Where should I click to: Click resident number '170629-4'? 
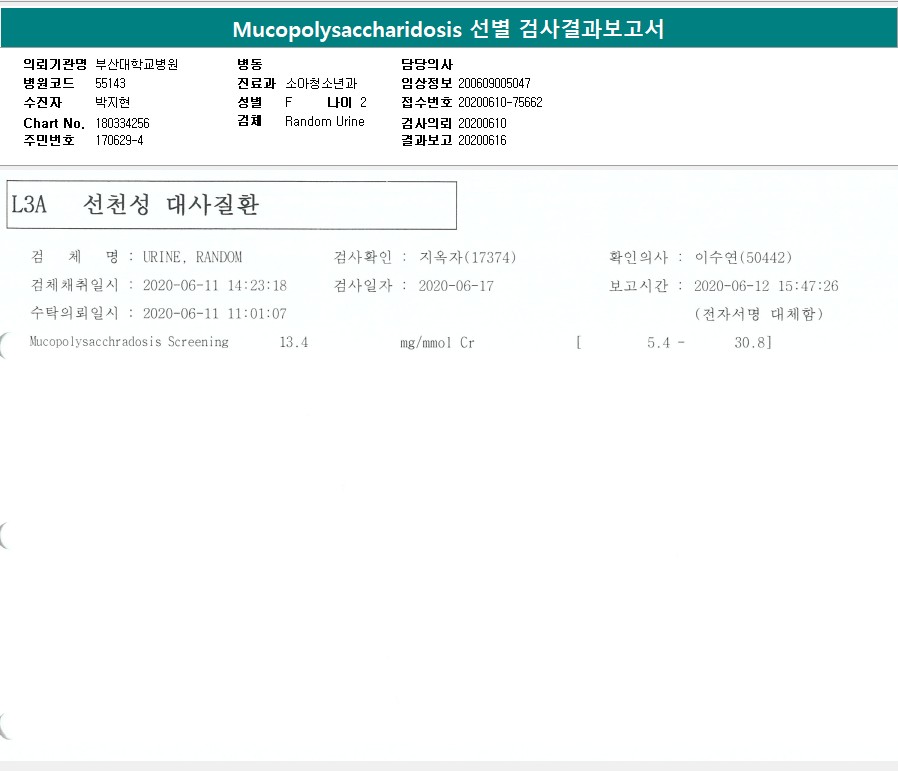click(119, 140)
